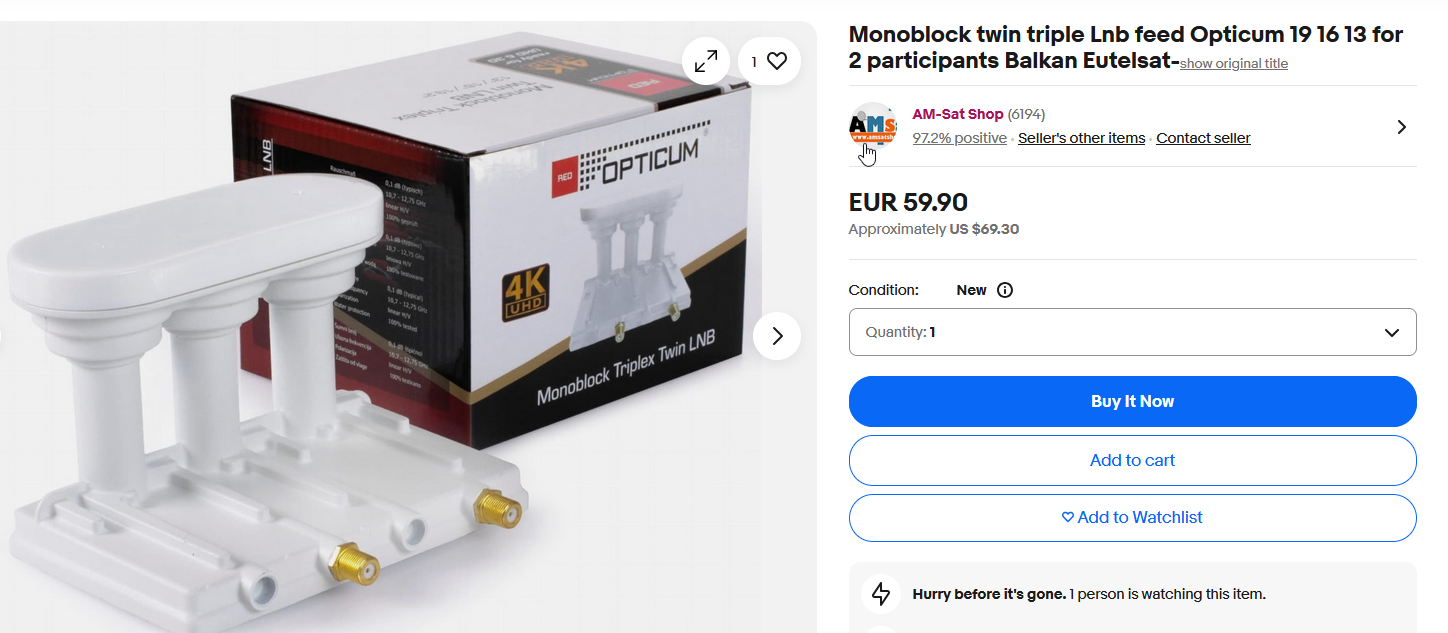Open the AM-Sat Shop seller link
The width and height of the screenshot is (1448, 633).
point(957,114)
